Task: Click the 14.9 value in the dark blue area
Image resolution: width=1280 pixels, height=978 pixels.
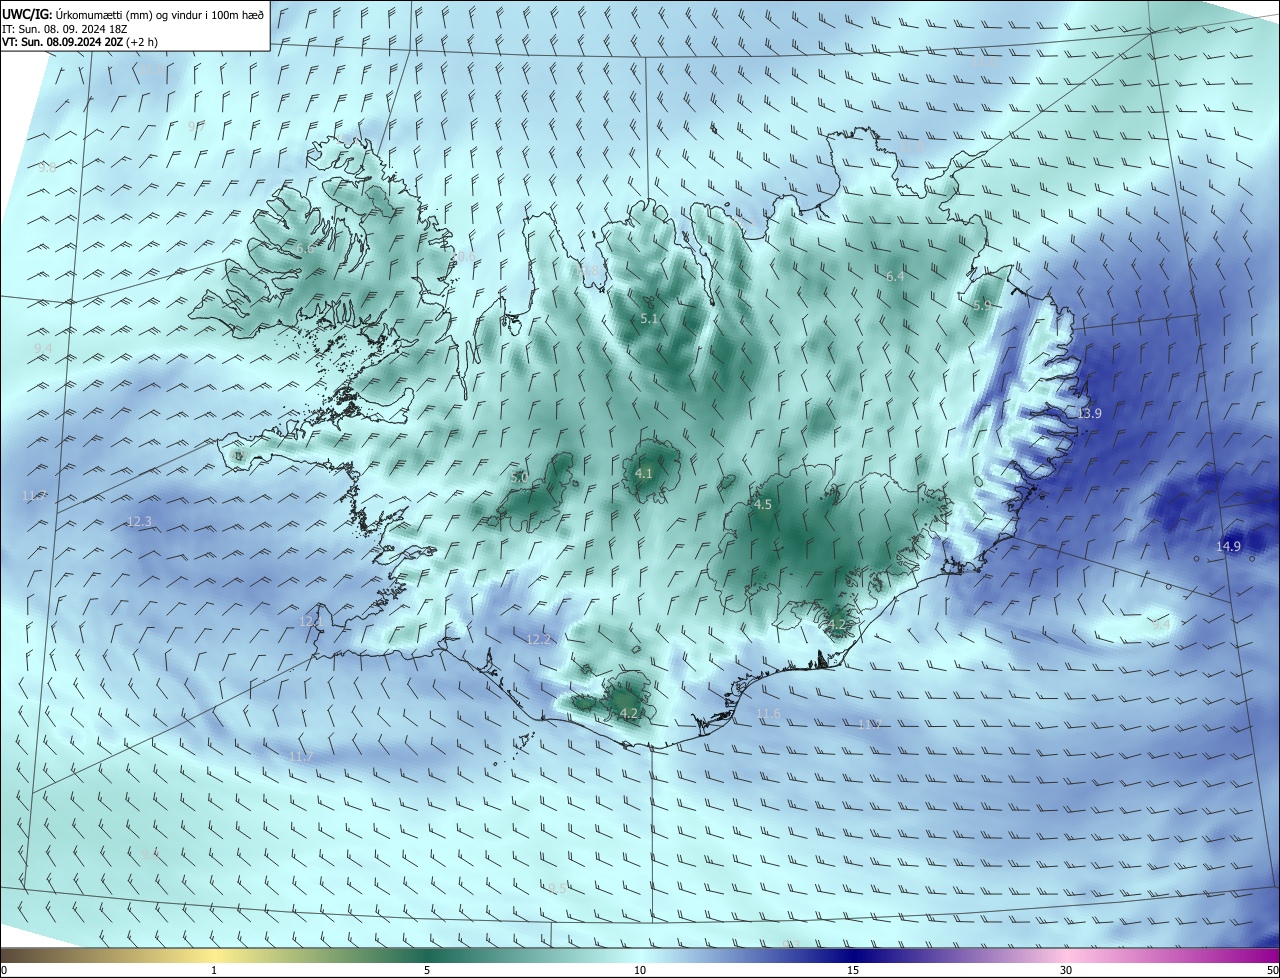Action: [1228, 546]
